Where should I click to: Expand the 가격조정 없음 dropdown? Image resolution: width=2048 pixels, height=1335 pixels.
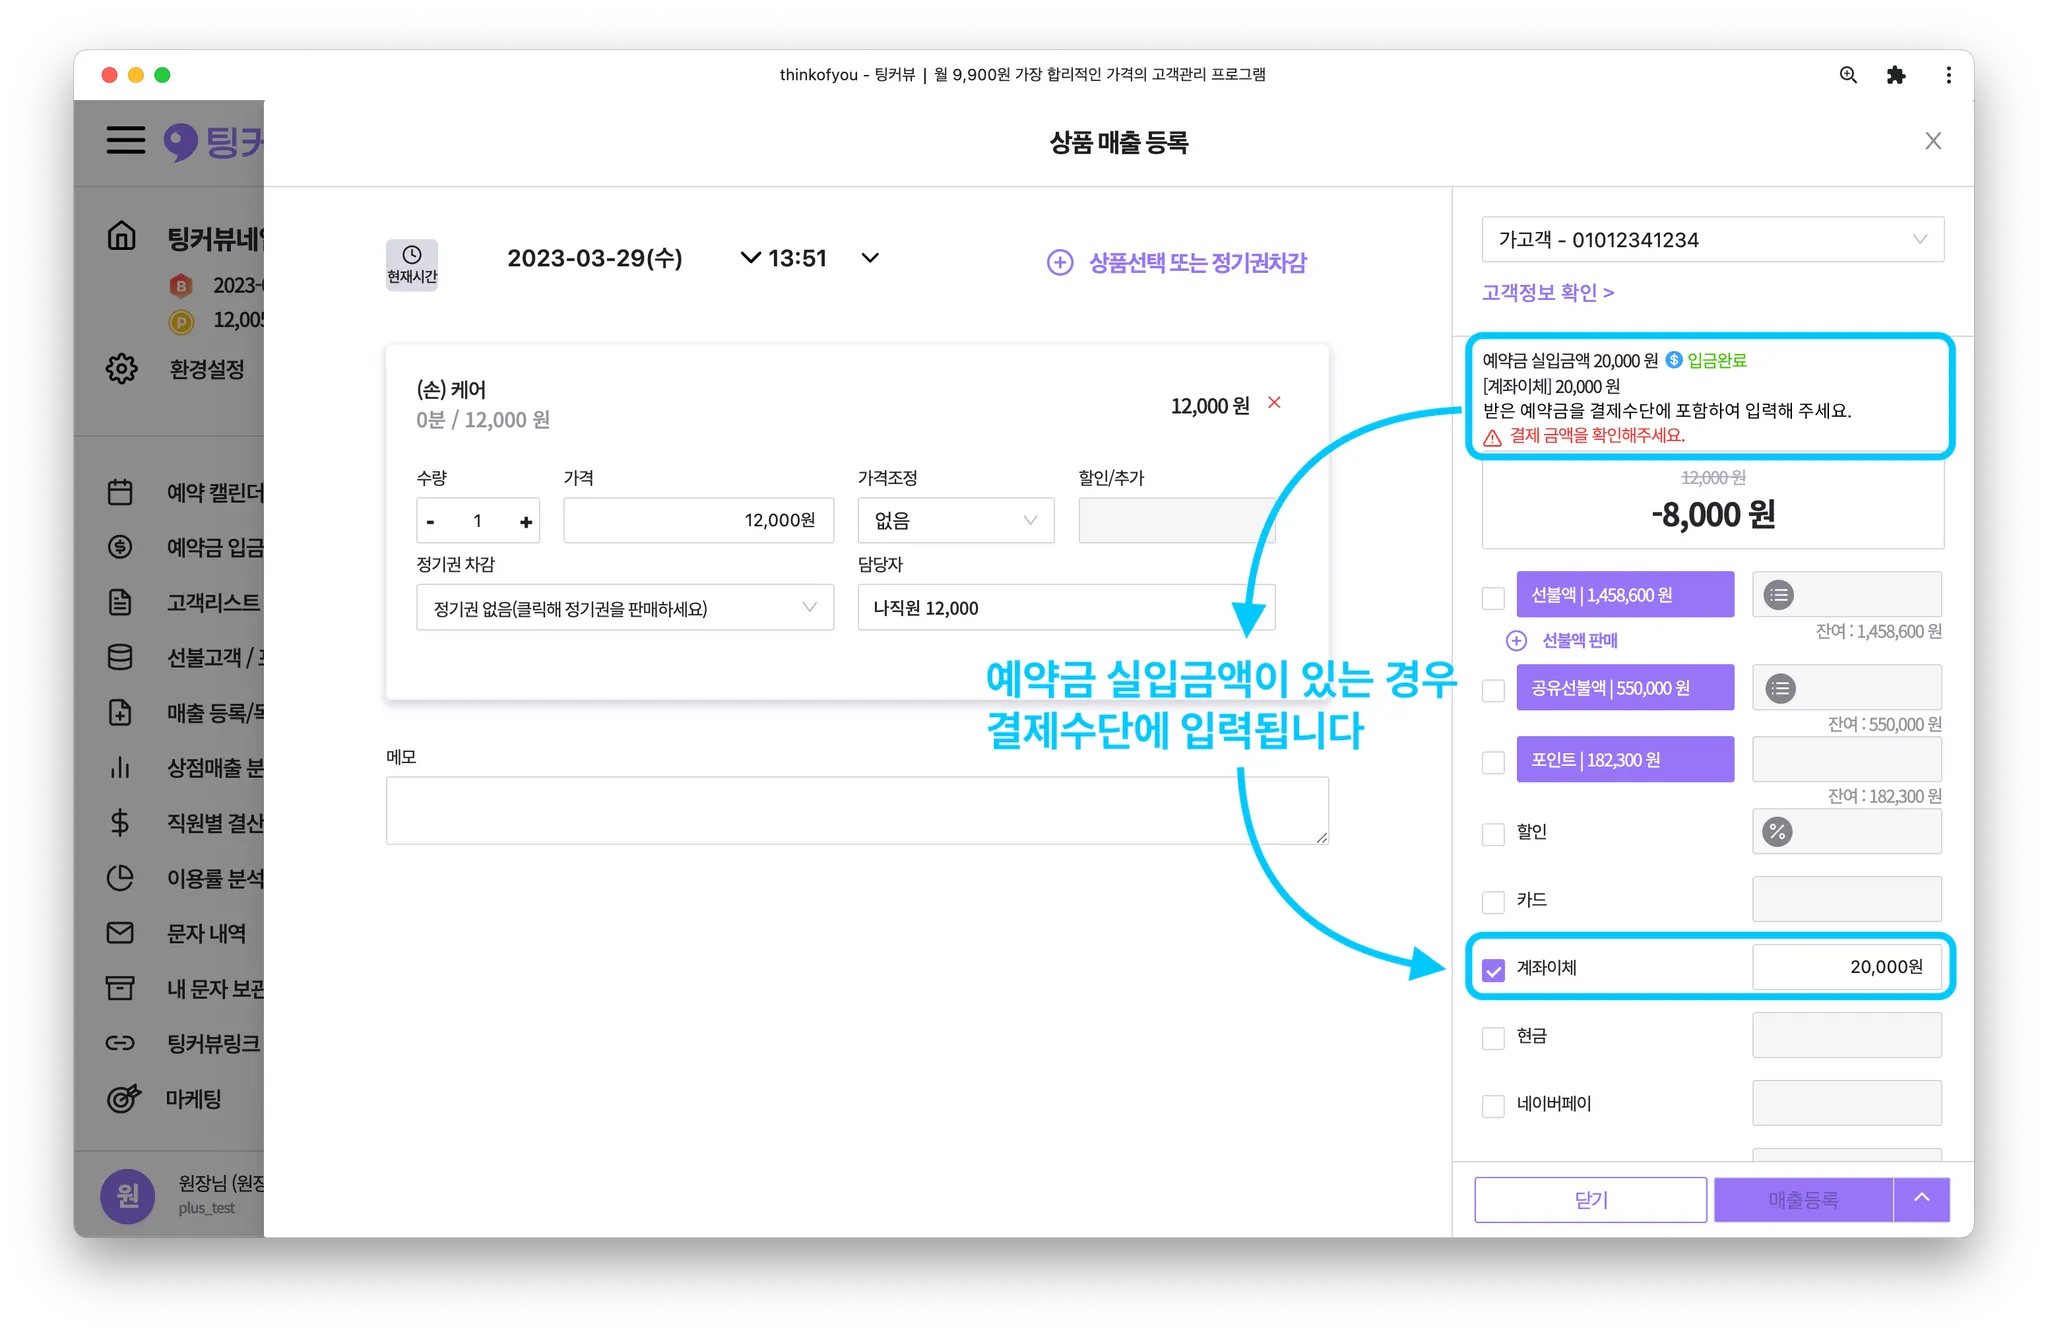pos(955,521)
